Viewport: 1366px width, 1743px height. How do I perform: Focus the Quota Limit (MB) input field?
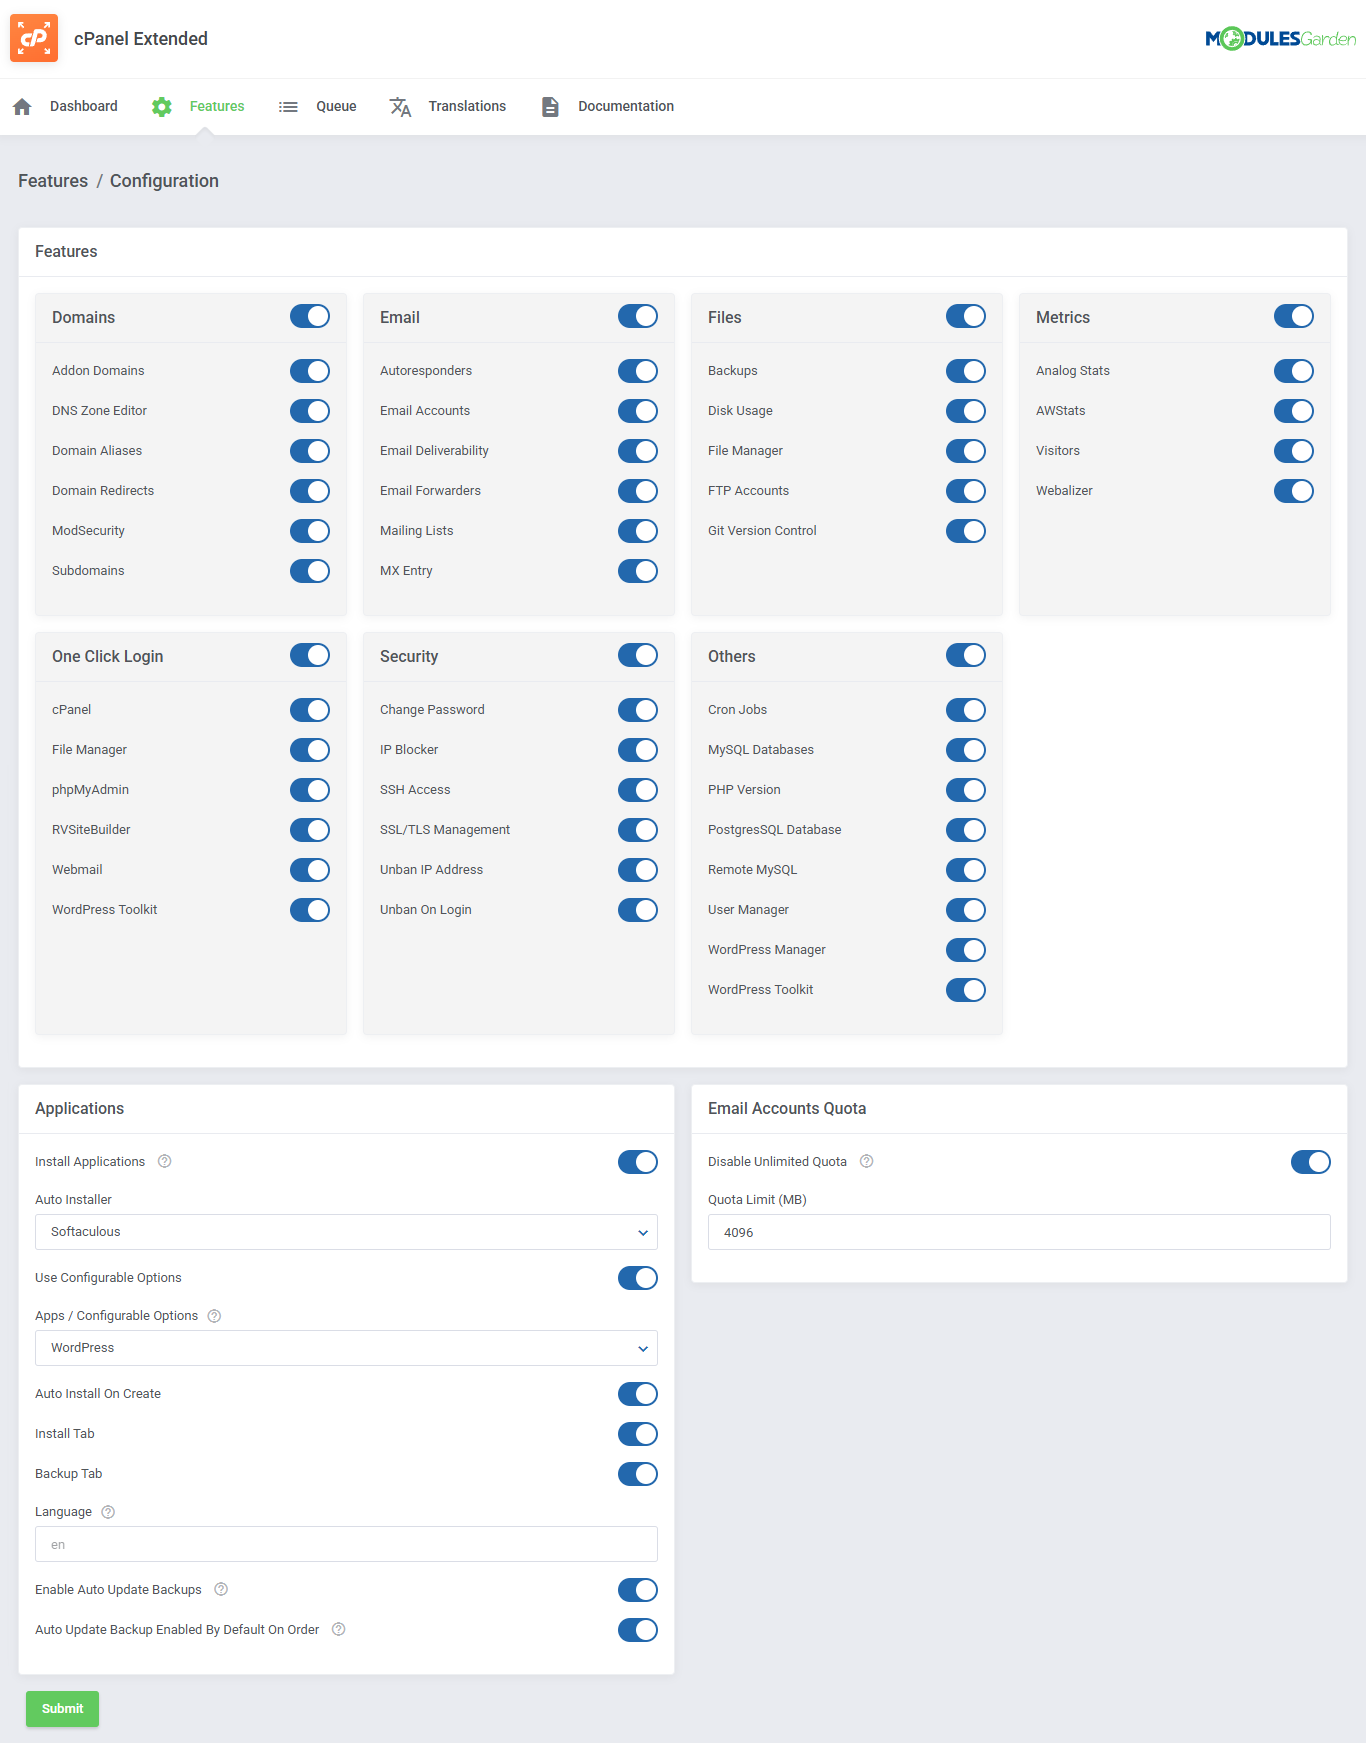tap(1018, 1232)
